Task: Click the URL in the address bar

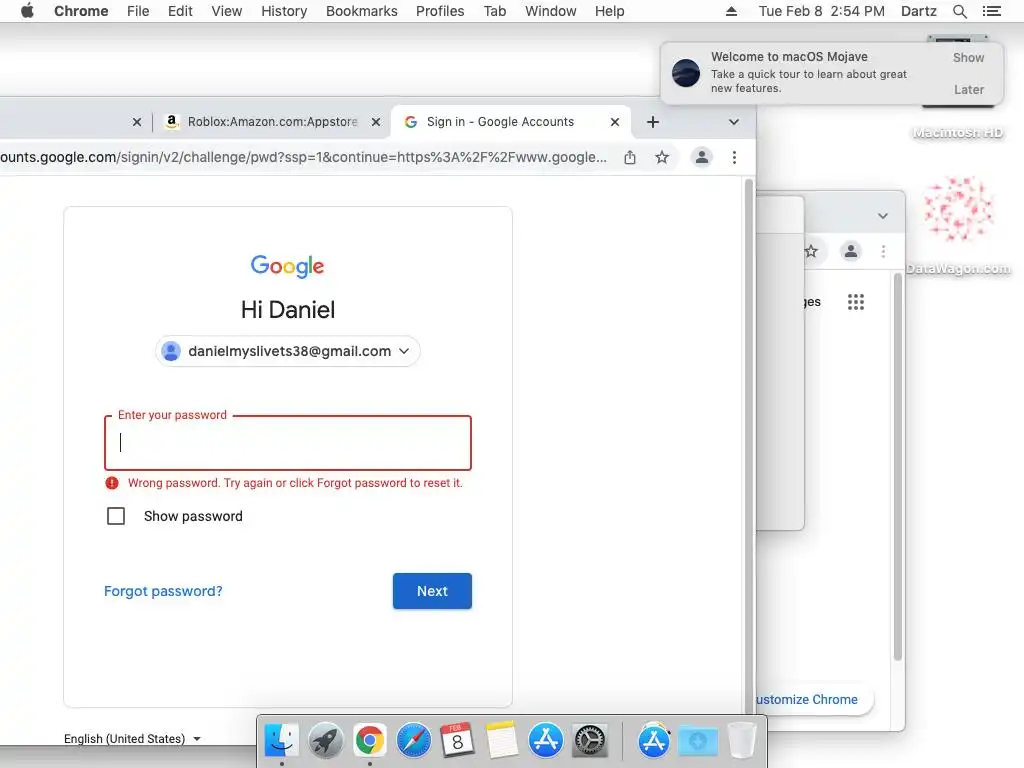Action: [304, 157]
